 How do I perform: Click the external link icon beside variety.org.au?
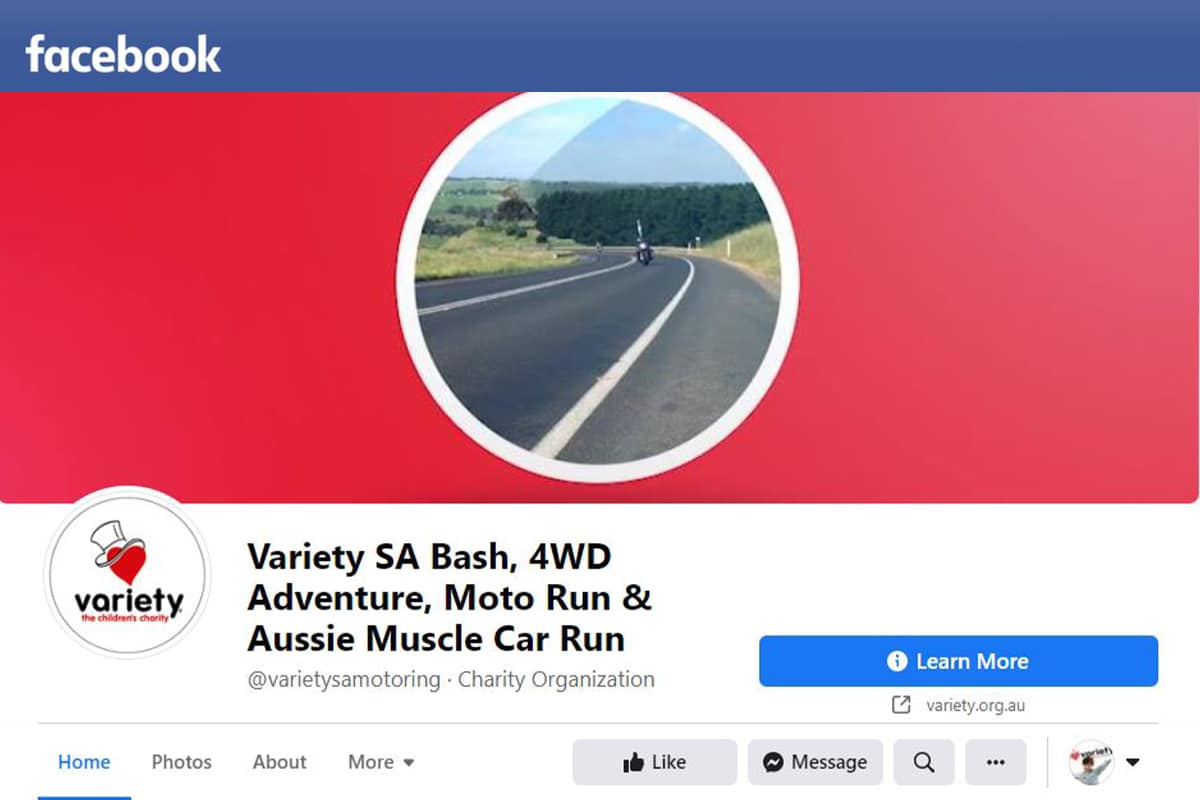click(901, 705)
